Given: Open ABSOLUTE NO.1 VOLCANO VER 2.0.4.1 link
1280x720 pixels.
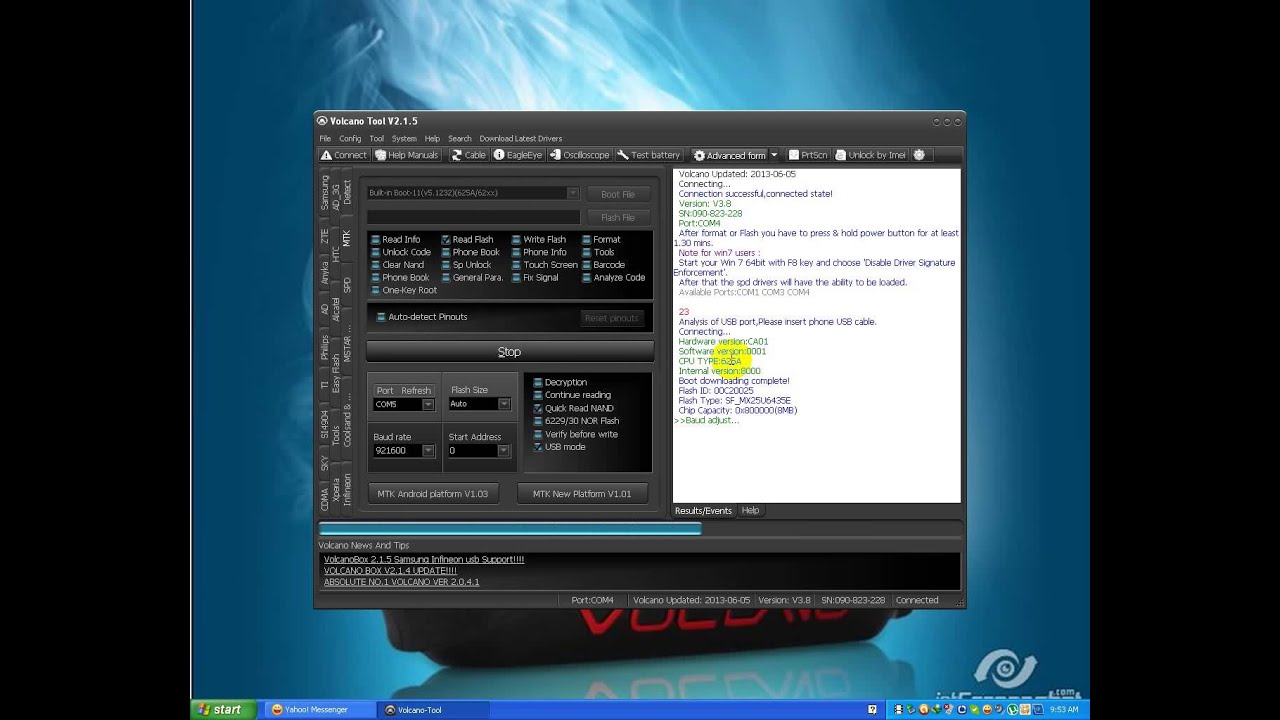Looking at the screenshot, I should coord(401,582).
